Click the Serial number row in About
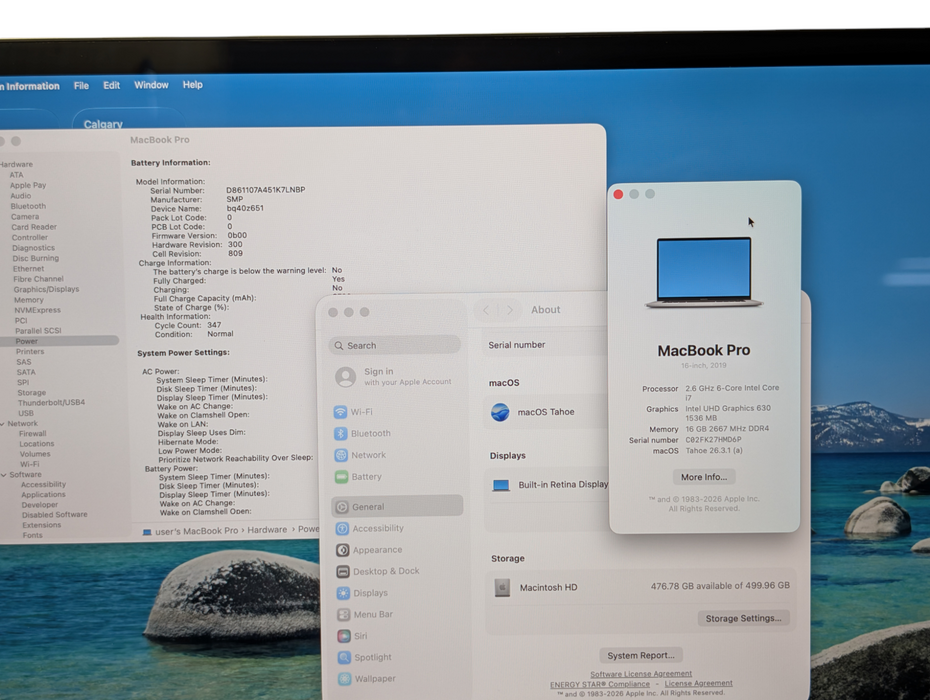 pos(544,345)
